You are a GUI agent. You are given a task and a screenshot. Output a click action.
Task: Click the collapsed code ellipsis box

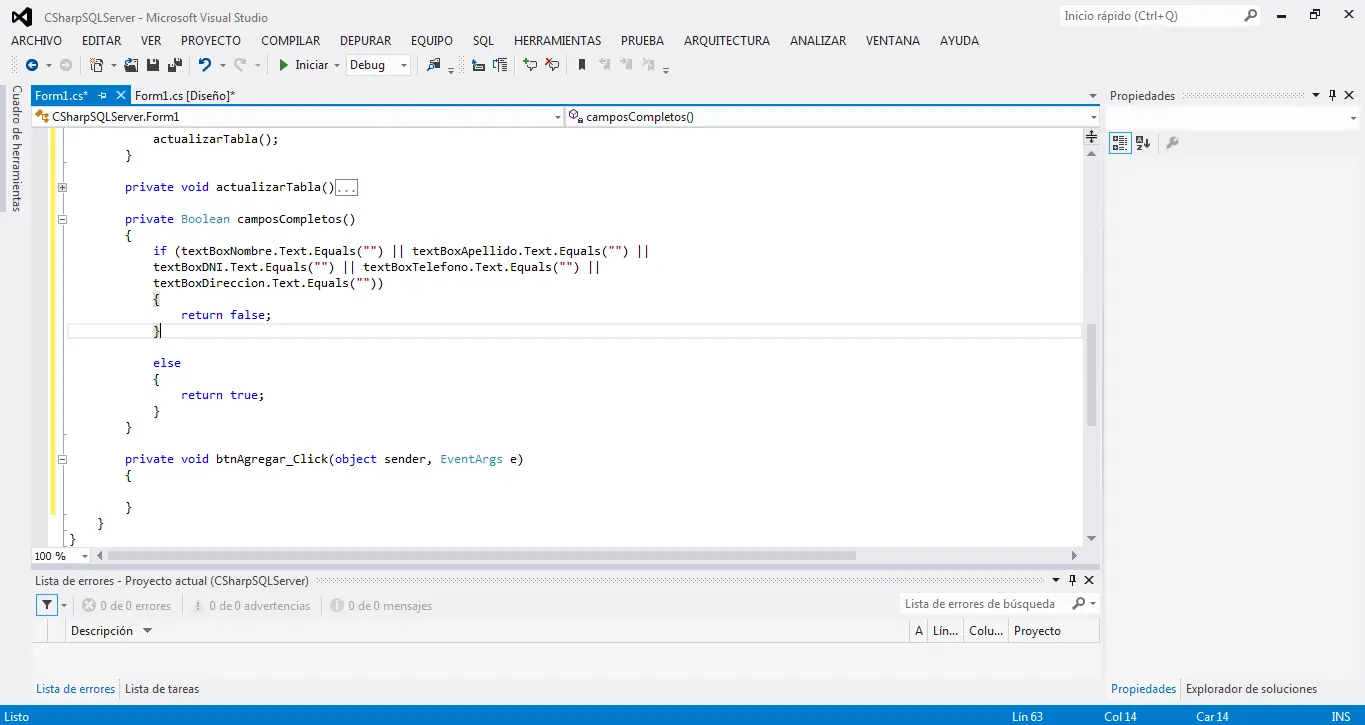tap(346, 187)
